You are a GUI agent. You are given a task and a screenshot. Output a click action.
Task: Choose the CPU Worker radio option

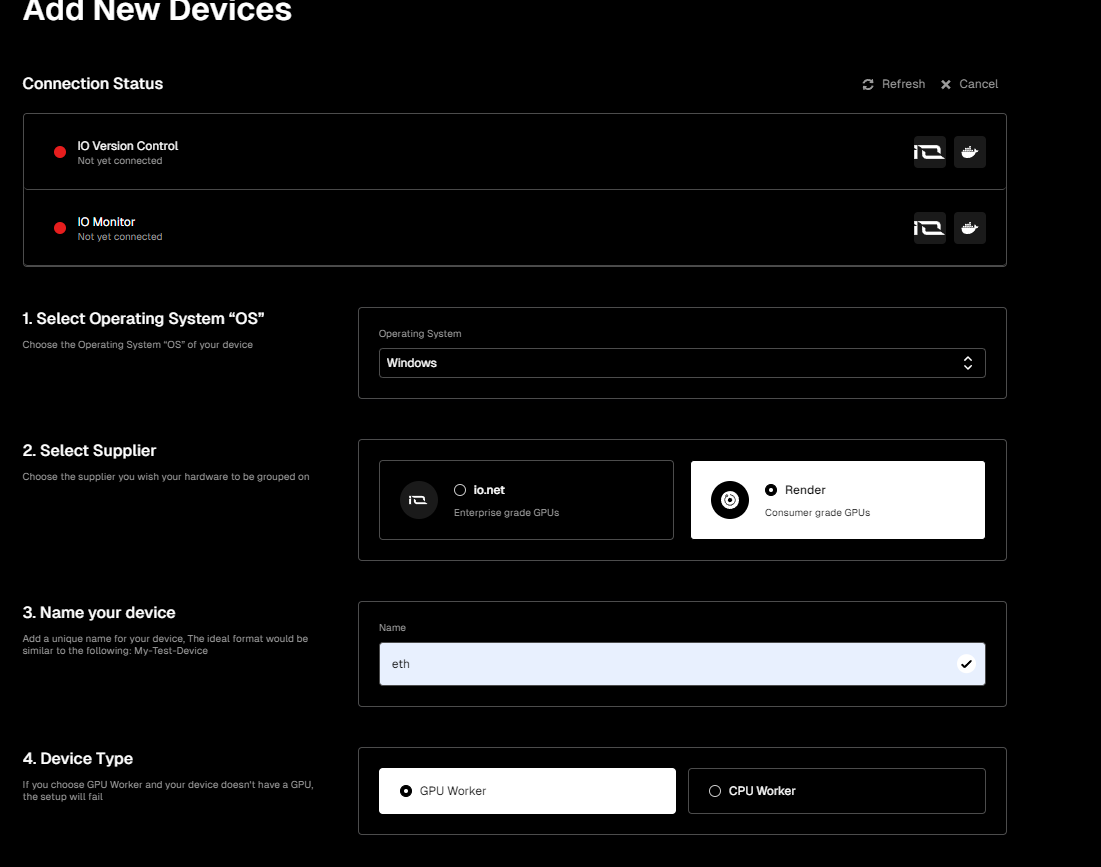[x=715, y=791]
